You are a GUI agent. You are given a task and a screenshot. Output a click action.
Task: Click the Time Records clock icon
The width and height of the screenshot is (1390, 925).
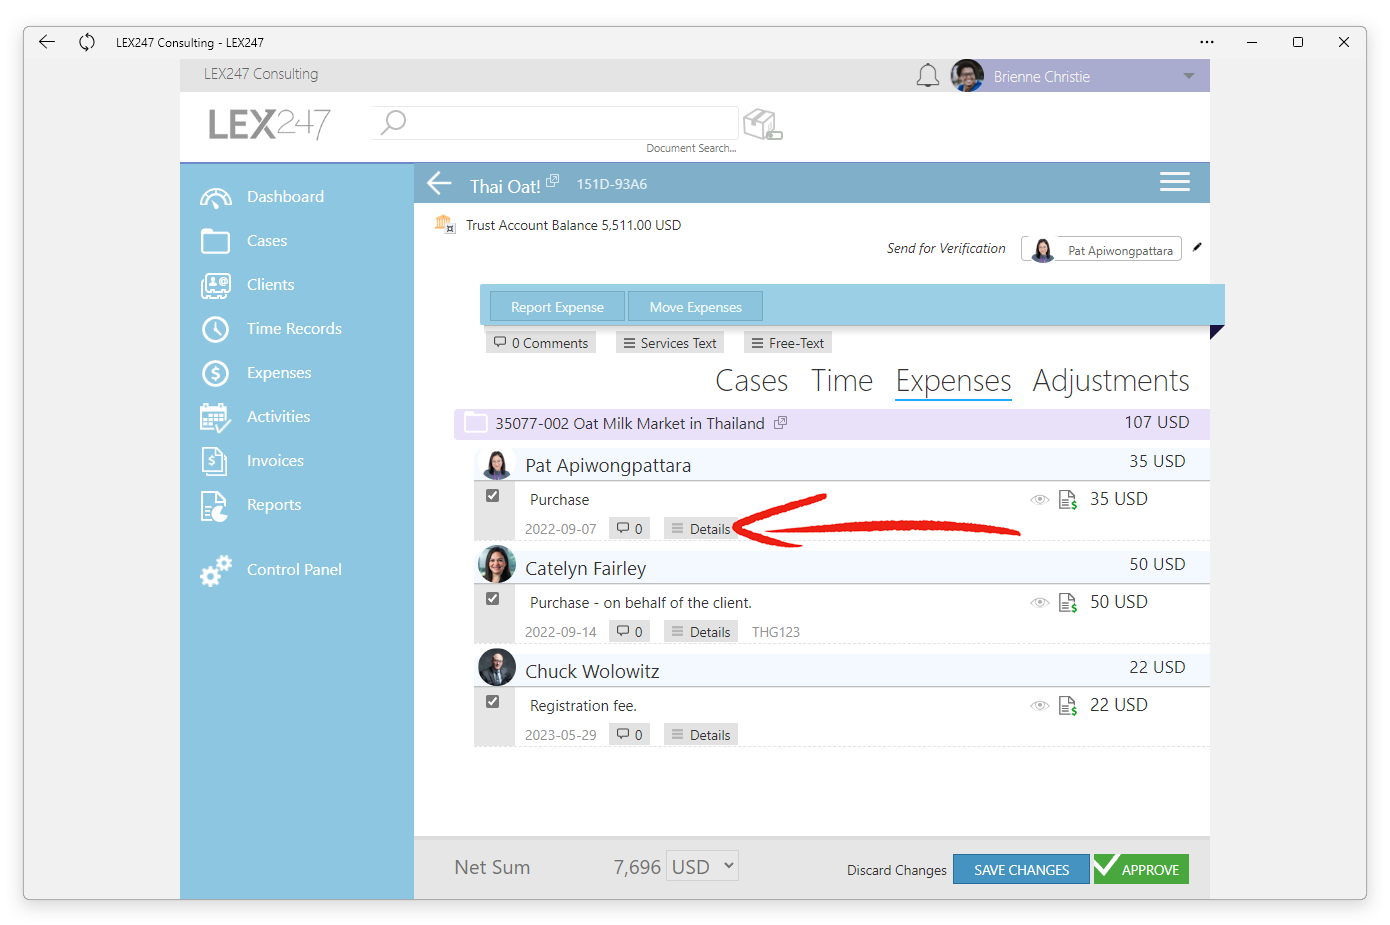(215, 329)
